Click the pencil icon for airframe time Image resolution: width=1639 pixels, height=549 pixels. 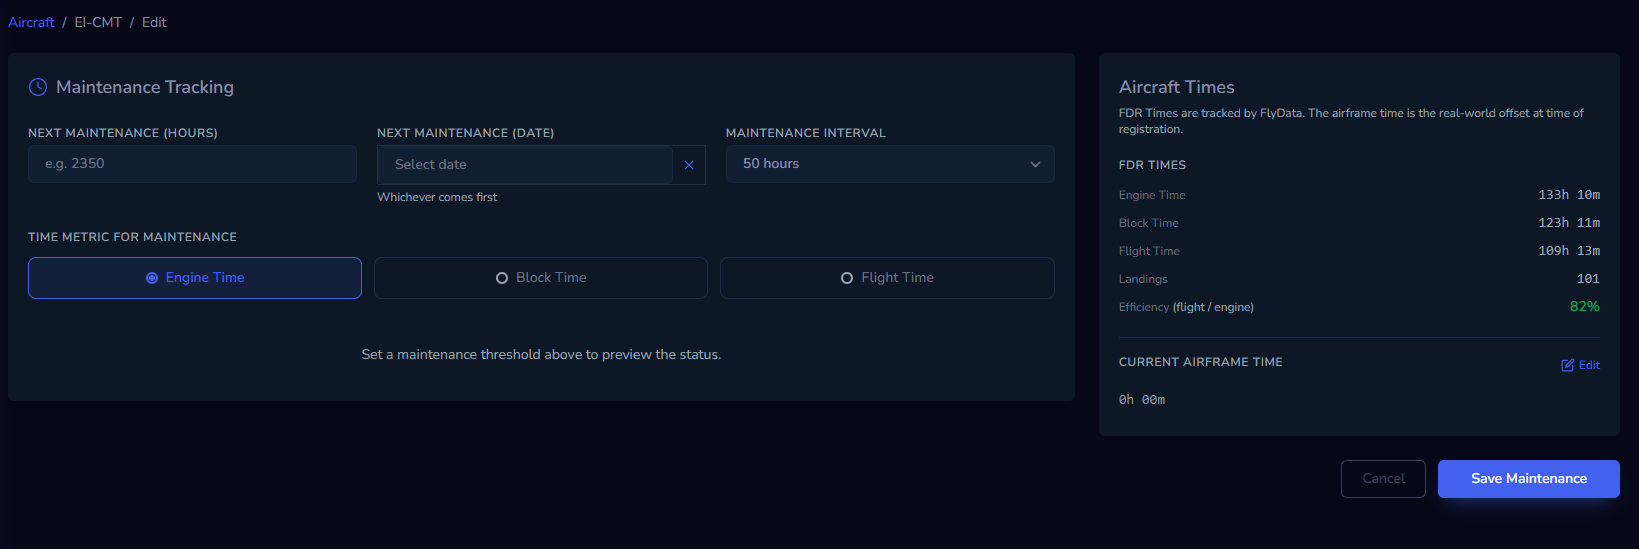(1567, 365)
